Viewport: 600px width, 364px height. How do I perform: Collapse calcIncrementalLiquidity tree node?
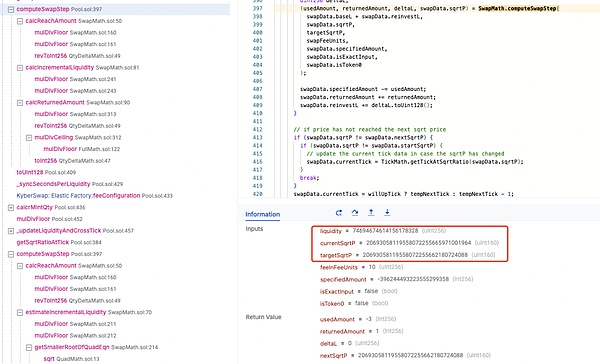[20, 68]
